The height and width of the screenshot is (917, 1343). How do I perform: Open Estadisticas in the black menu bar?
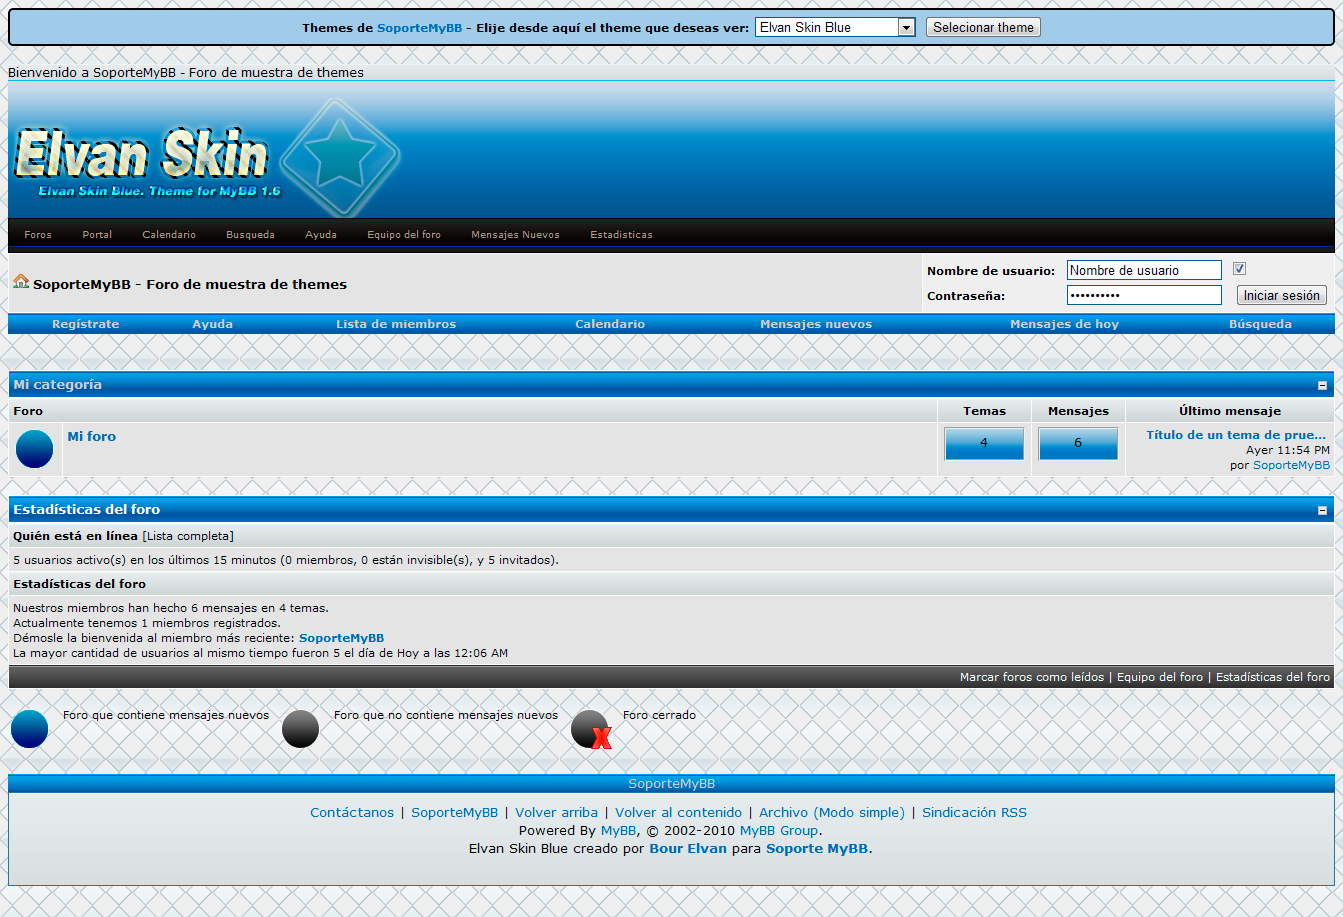point(621,235)
